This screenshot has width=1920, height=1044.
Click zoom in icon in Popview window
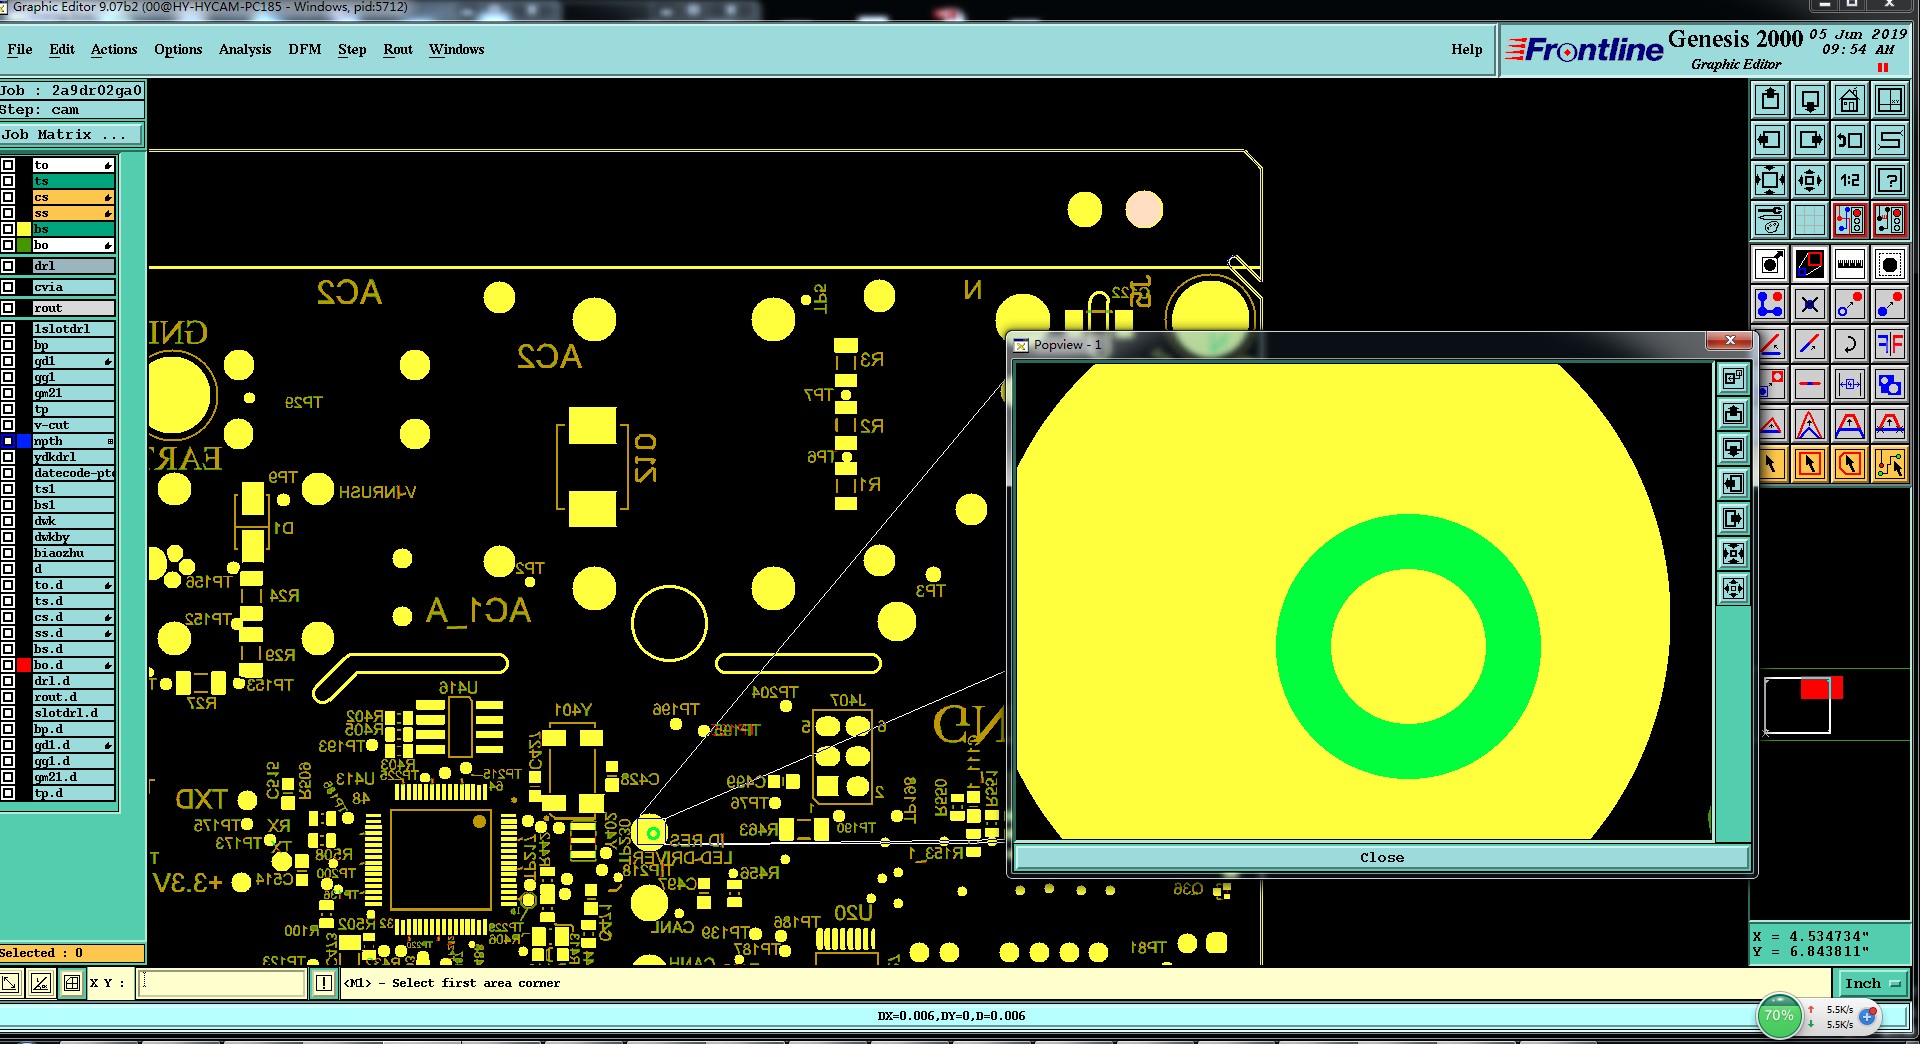[x=1733, y=554]
